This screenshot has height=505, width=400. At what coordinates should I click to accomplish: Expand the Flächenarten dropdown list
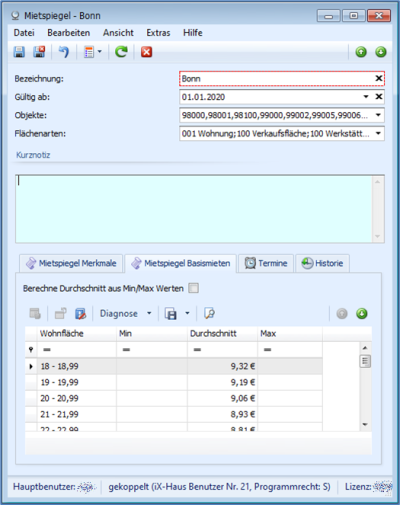coord(378,133)
